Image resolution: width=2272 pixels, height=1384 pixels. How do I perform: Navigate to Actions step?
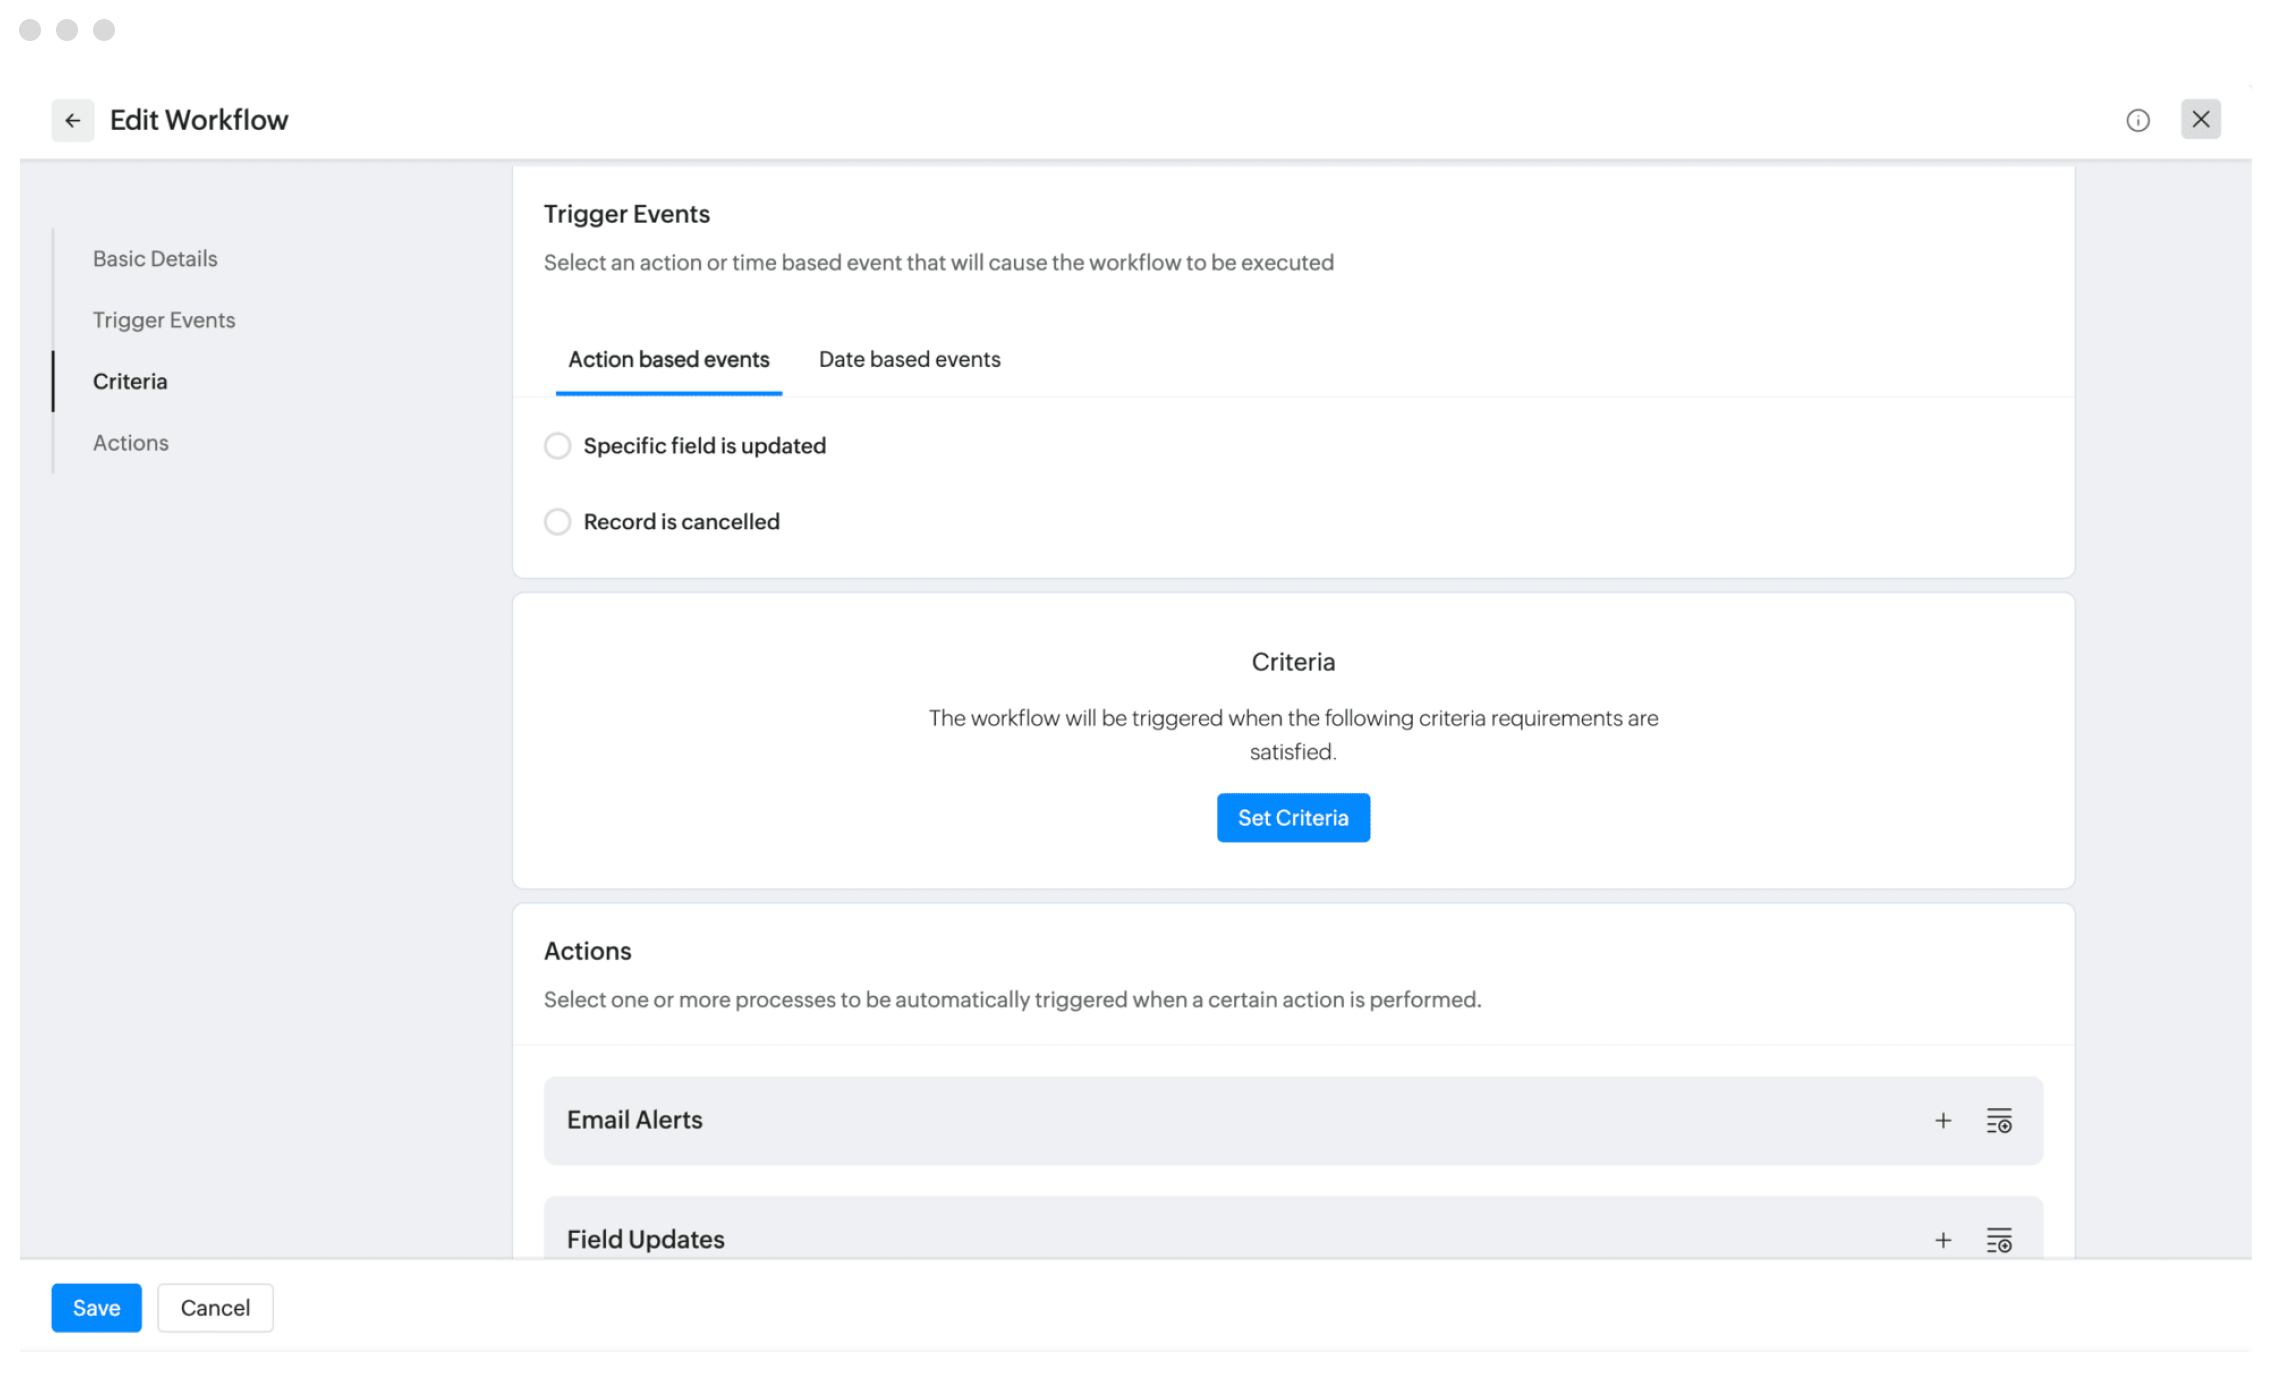click(x=130, y=441)
